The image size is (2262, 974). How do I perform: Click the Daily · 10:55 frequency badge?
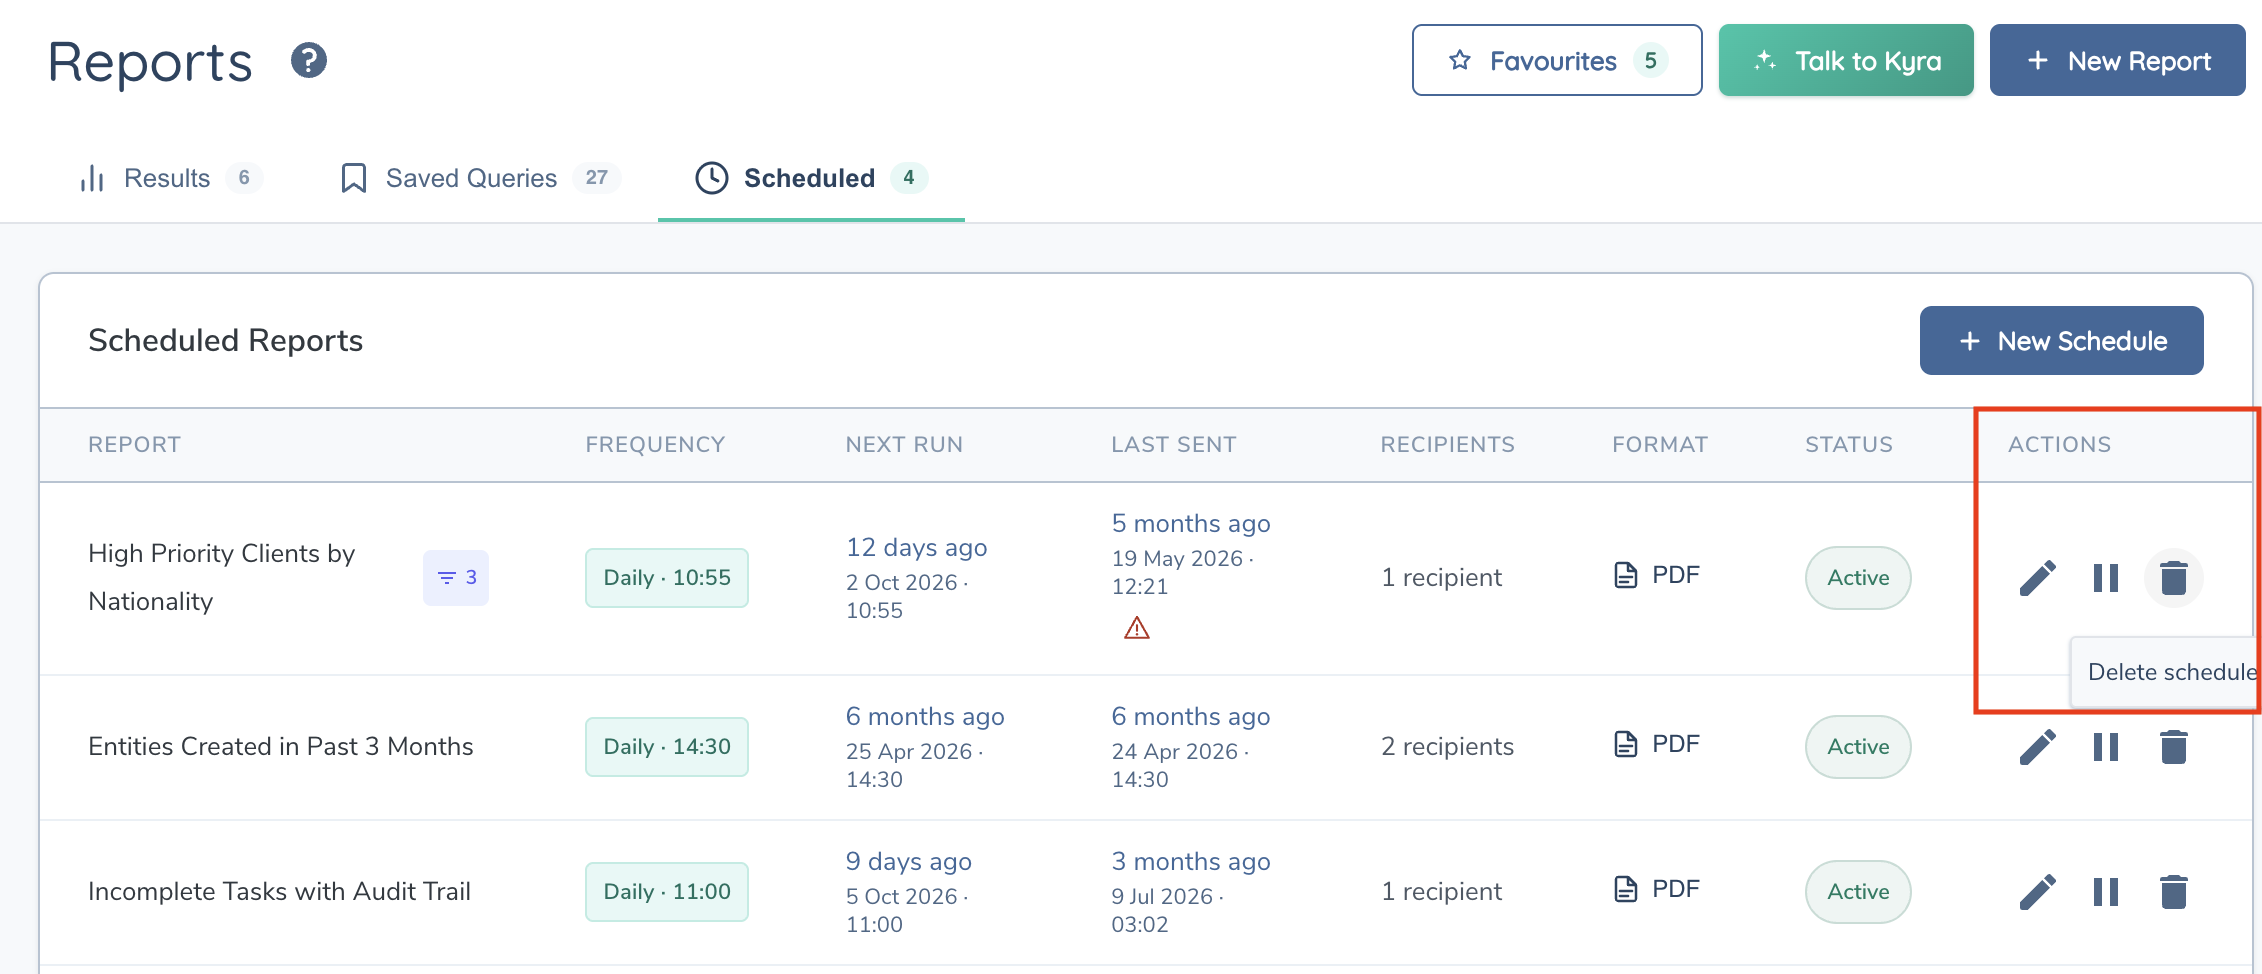point(667,578)
